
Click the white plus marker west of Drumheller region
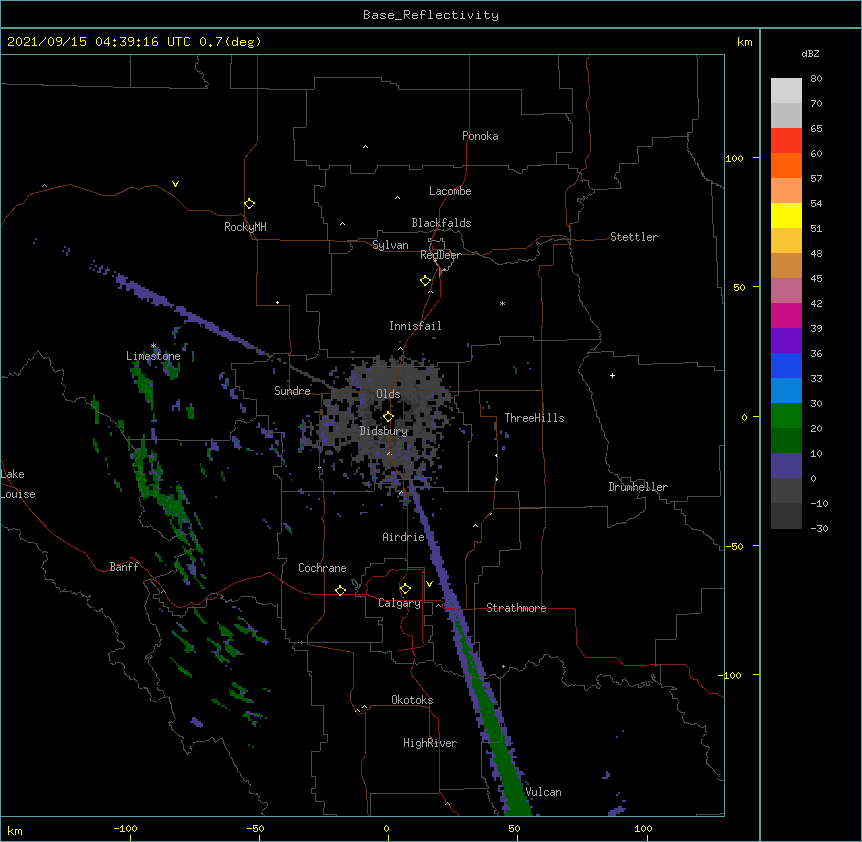pyautogui.click(x=612, y=375)
